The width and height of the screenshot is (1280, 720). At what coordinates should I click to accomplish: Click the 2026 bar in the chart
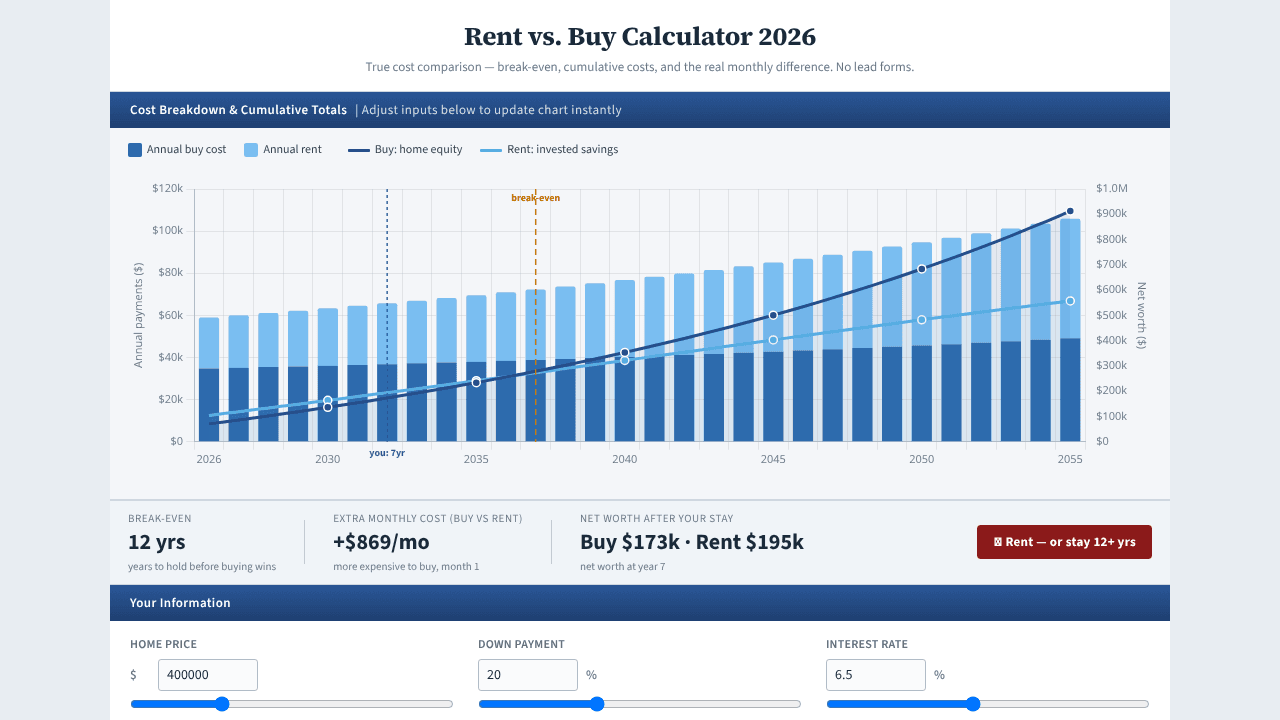pyautogui.click(x=209, y=379)
